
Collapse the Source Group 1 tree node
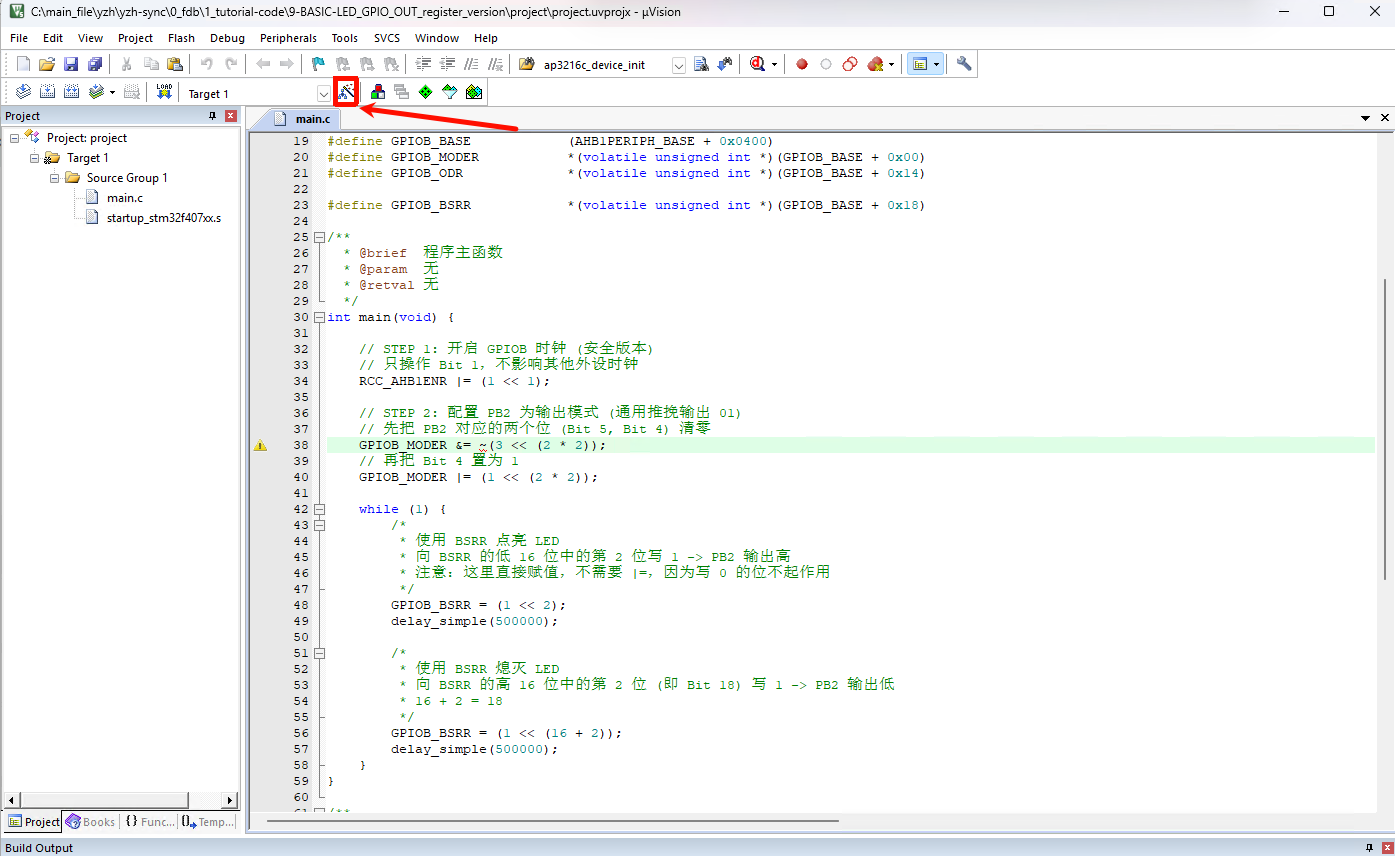(55, 178)
